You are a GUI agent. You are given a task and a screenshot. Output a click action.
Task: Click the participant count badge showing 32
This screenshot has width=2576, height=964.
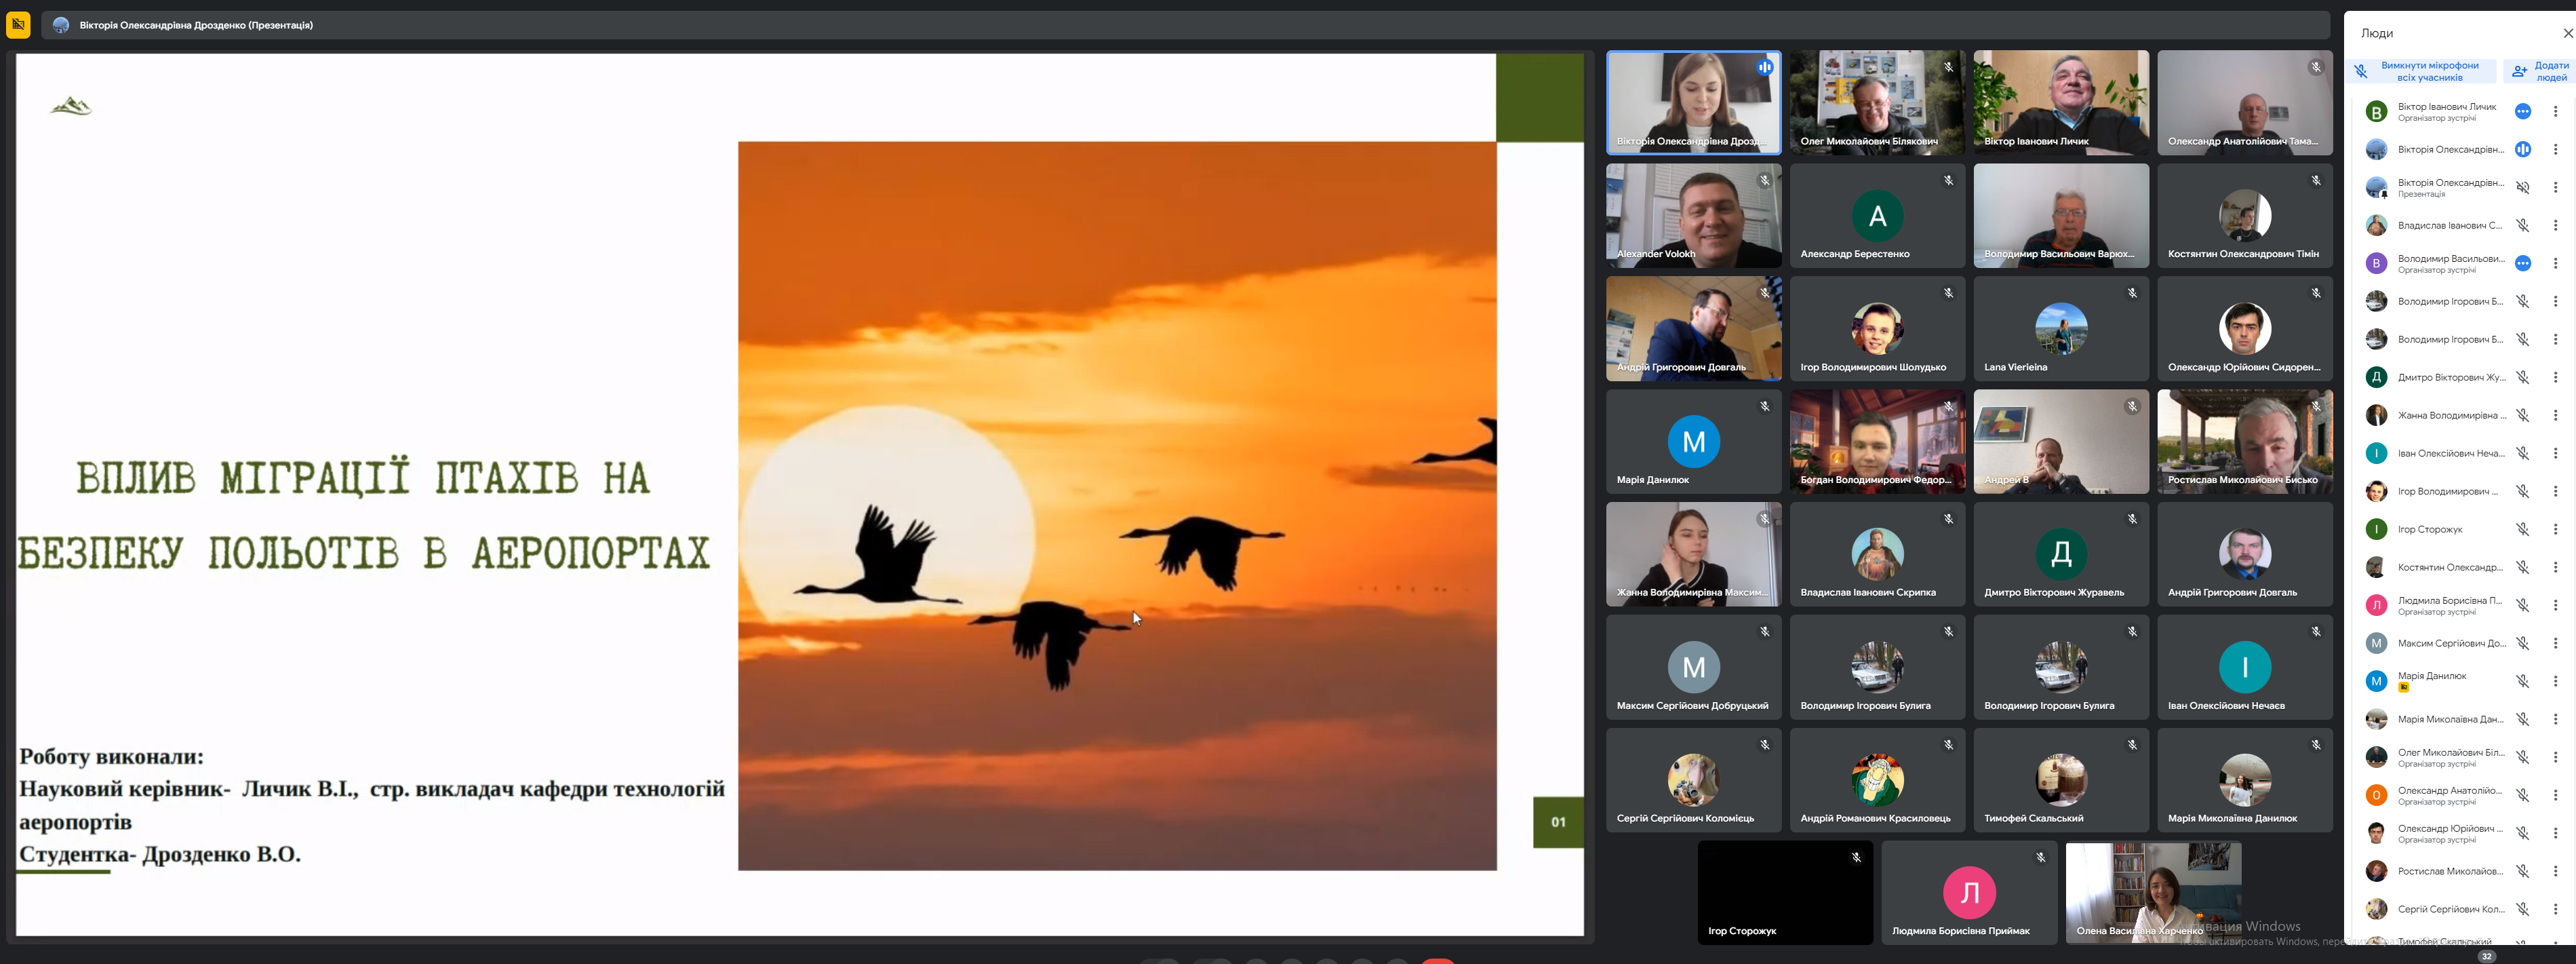pos(2486,956)
